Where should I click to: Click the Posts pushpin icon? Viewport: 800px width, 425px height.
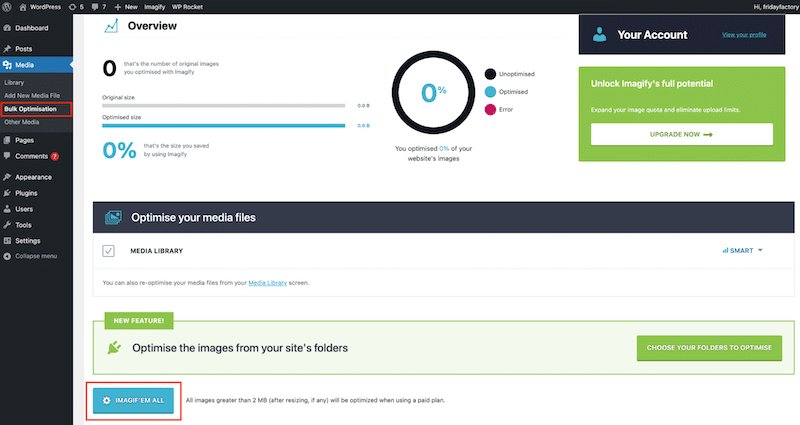[7, 49]
